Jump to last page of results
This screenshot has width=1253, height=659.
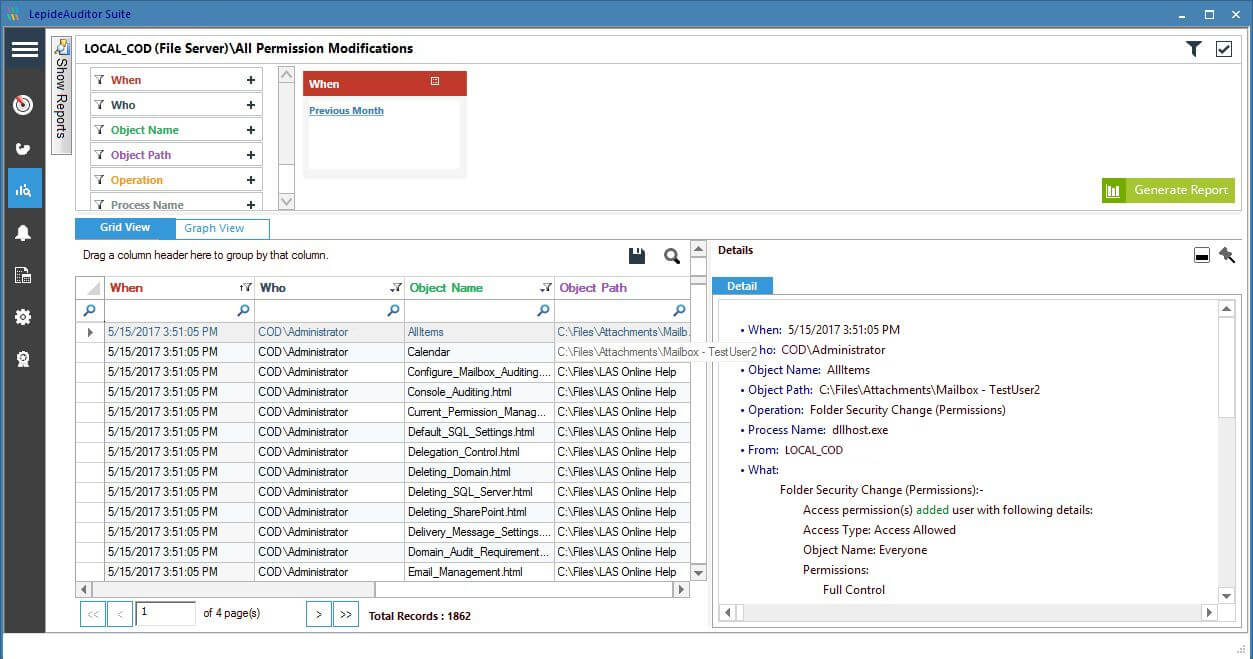(345, 615)
